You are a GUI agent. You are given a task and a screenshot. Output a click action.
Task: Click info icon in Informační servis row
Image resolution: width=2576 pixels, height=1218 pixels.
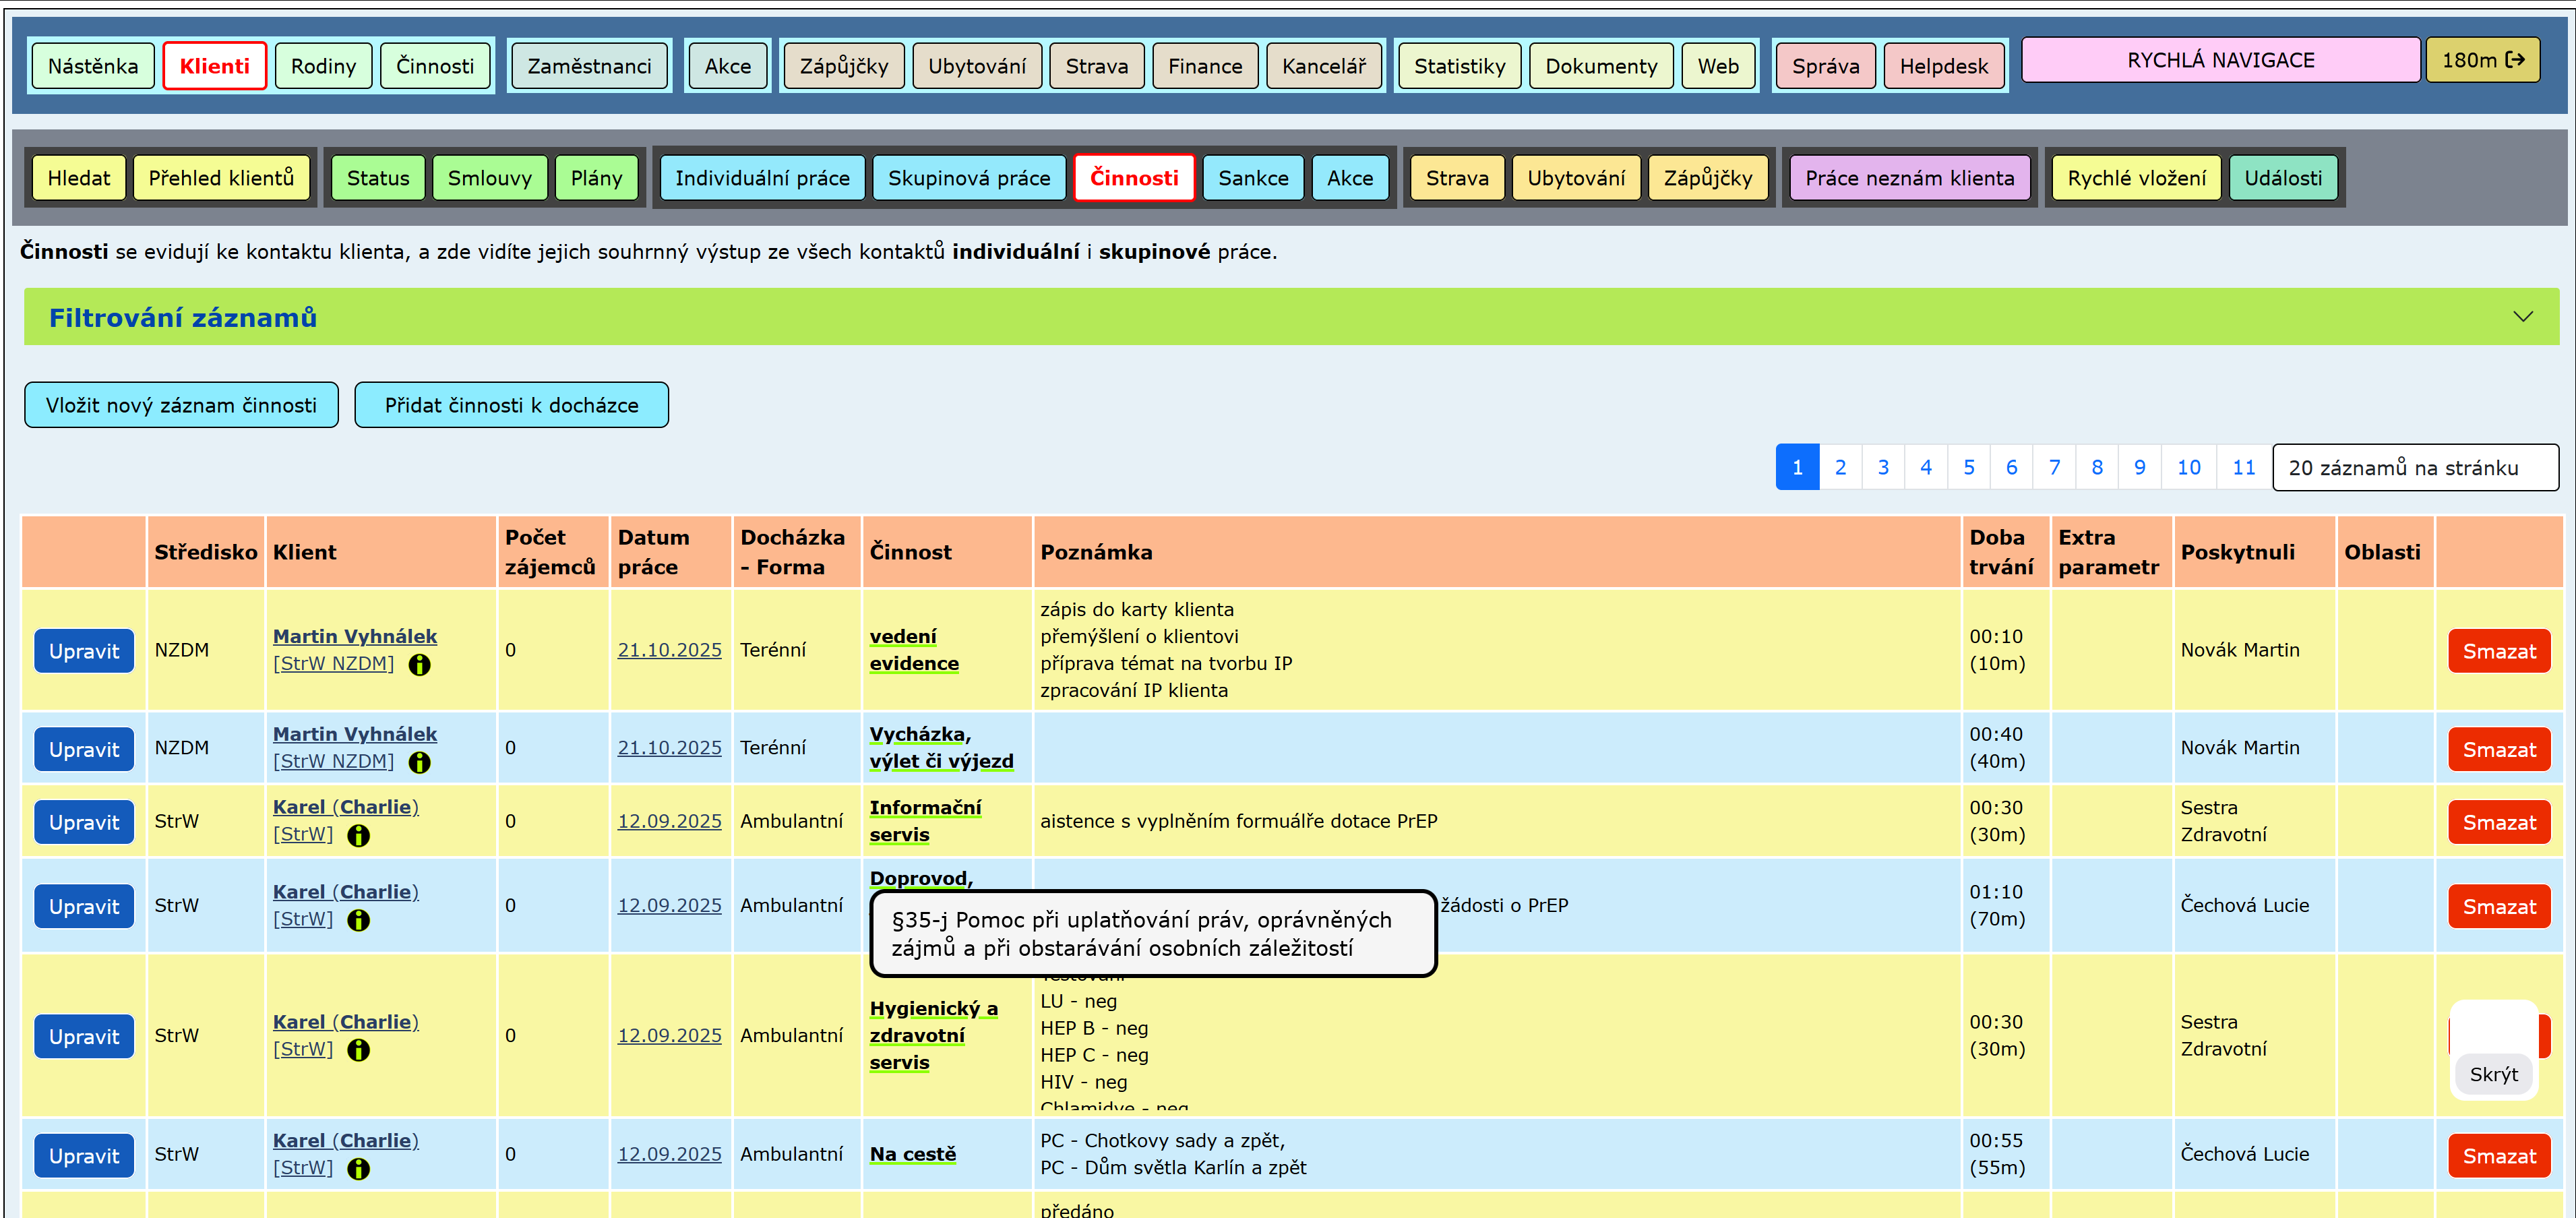click(358, 836)
